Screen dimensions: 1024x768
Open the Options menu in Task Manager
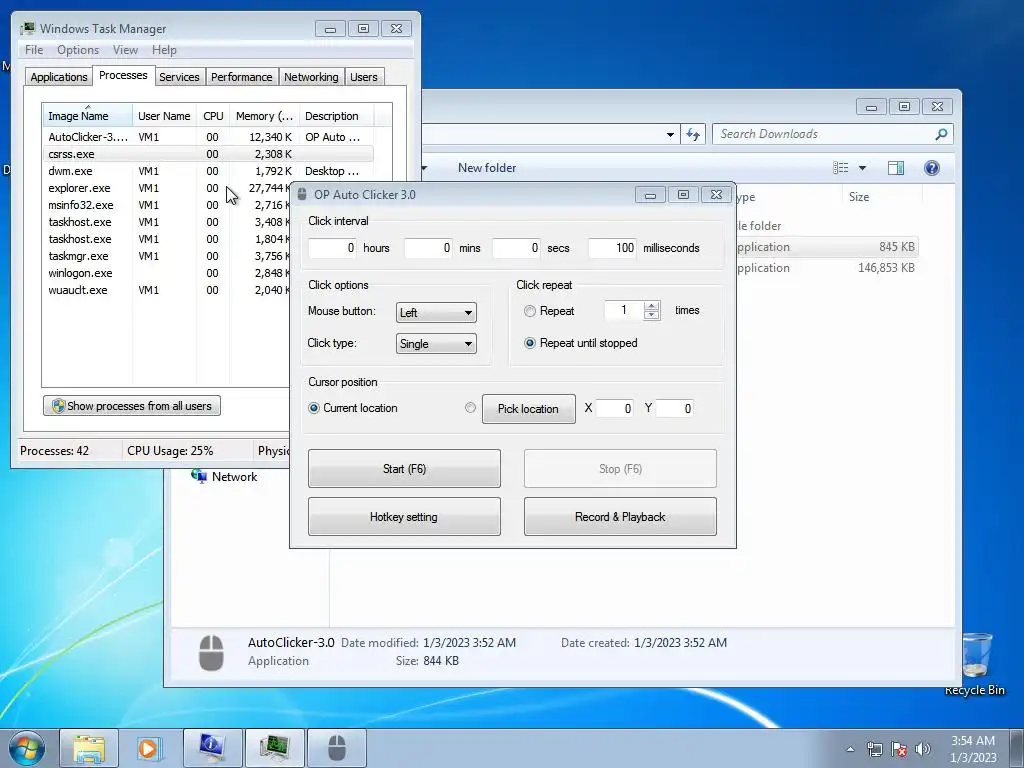78,50
